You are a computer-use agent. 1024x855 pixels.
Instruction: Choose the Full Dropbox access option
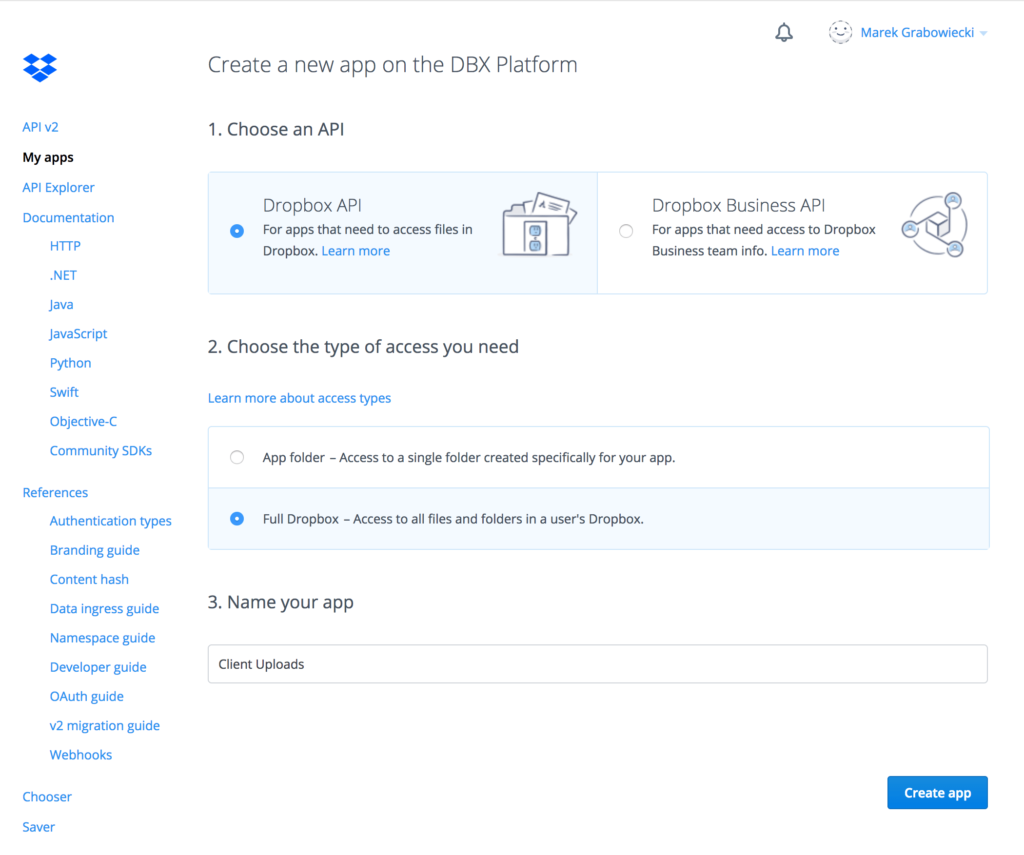[237, 519]
